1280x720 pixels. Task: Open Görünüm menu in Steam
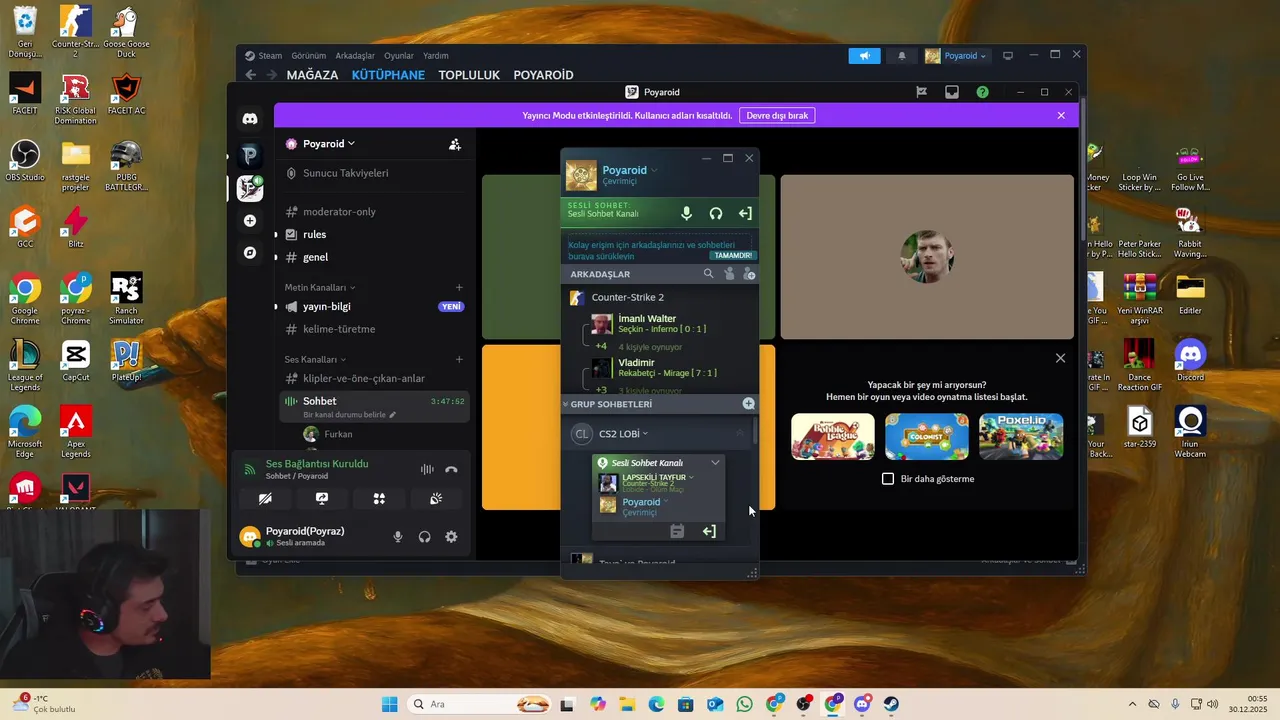pyautogui.click(x=308, y=56)
